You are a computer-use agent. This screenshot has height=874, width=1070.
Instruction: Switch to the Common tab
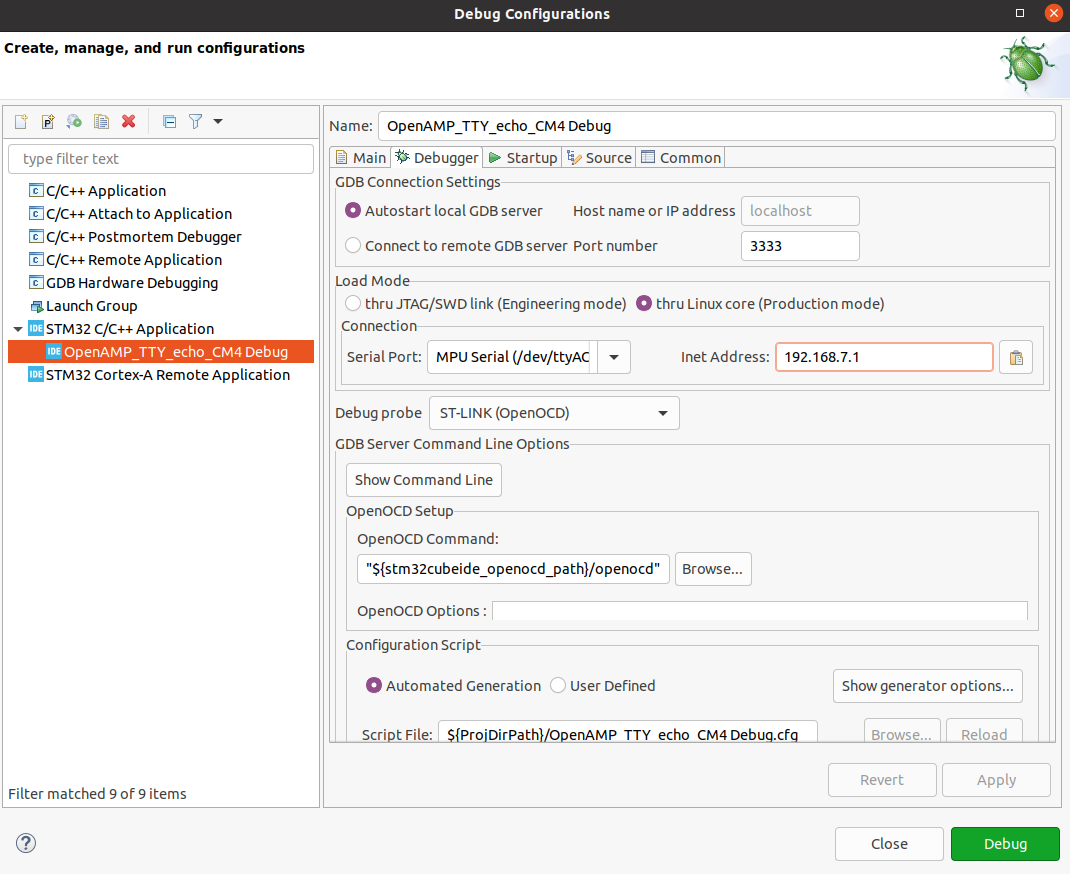(680, 158)
